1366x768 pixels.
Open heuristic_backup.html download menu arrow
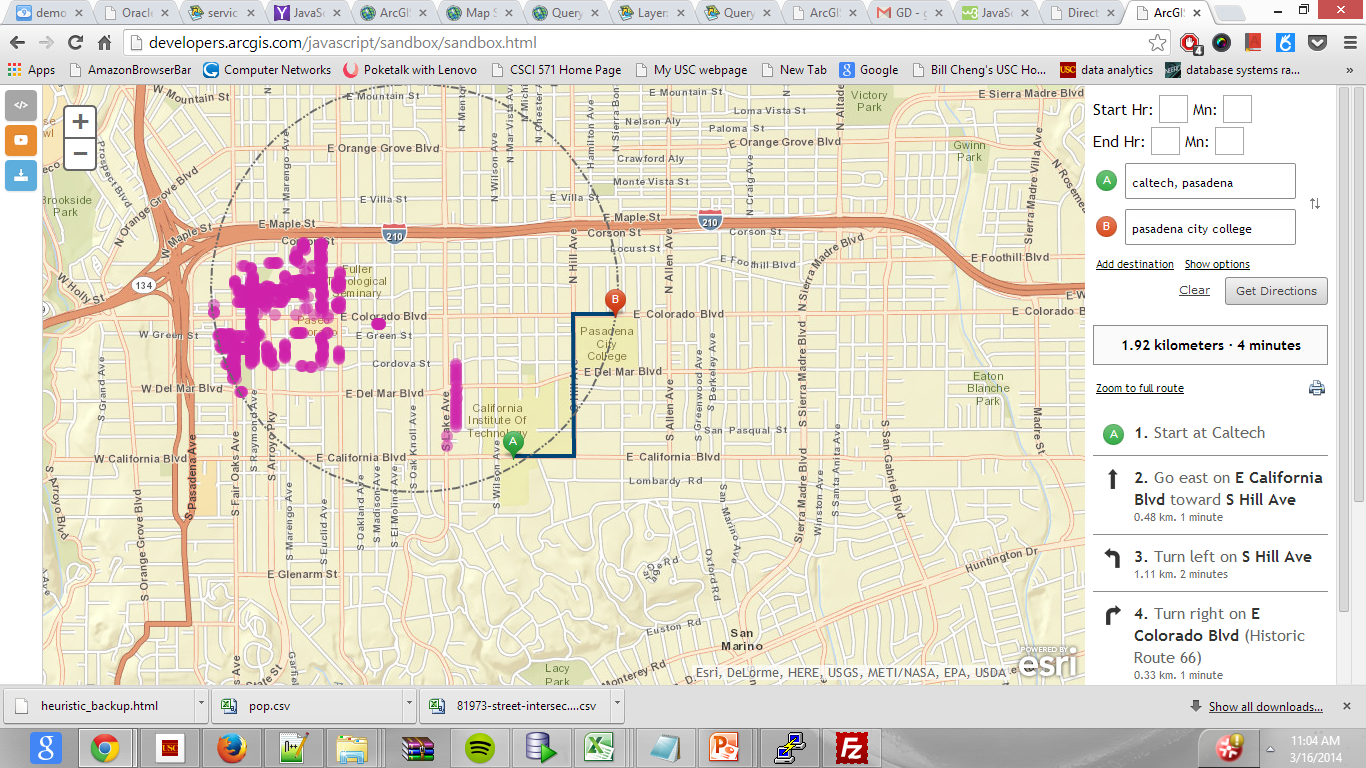(202, 705)
